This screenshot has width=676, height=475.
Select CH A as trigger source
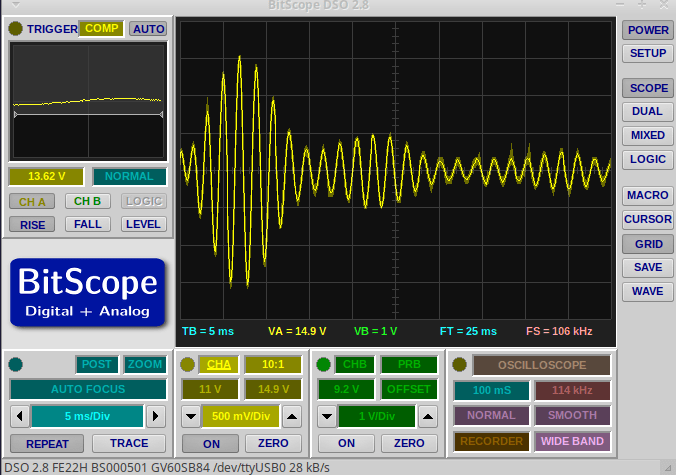[32, 201]
